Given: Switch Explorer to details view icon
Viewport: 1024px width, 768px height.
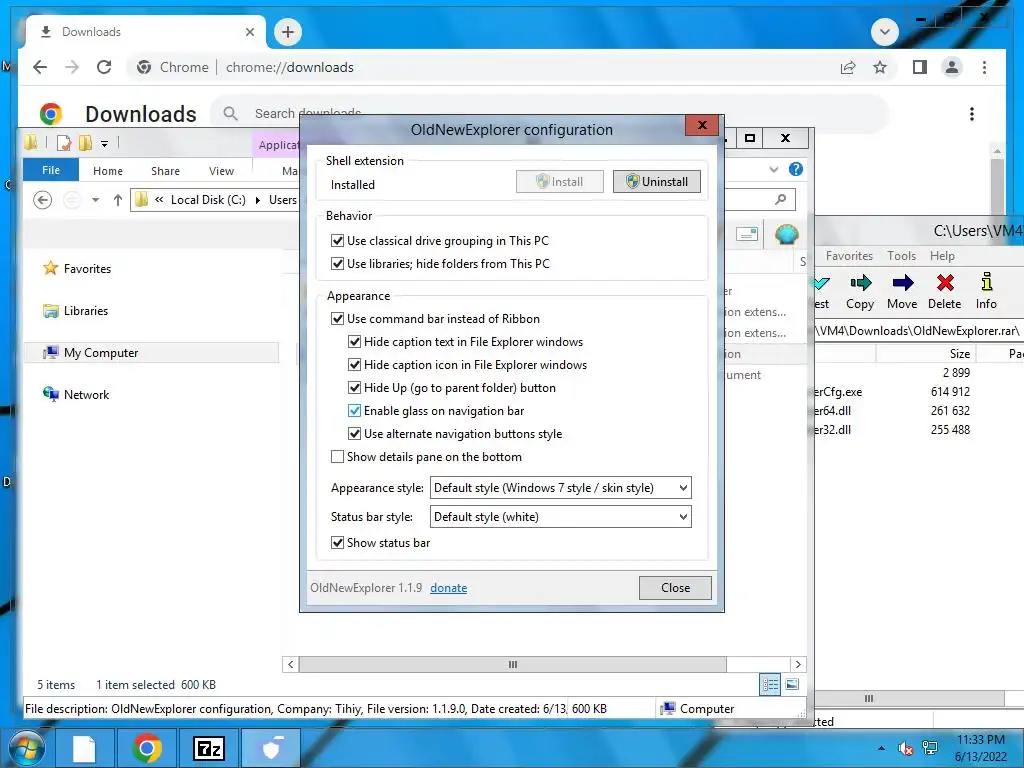Looking at the screenshot, I should (x=770, y=684).
